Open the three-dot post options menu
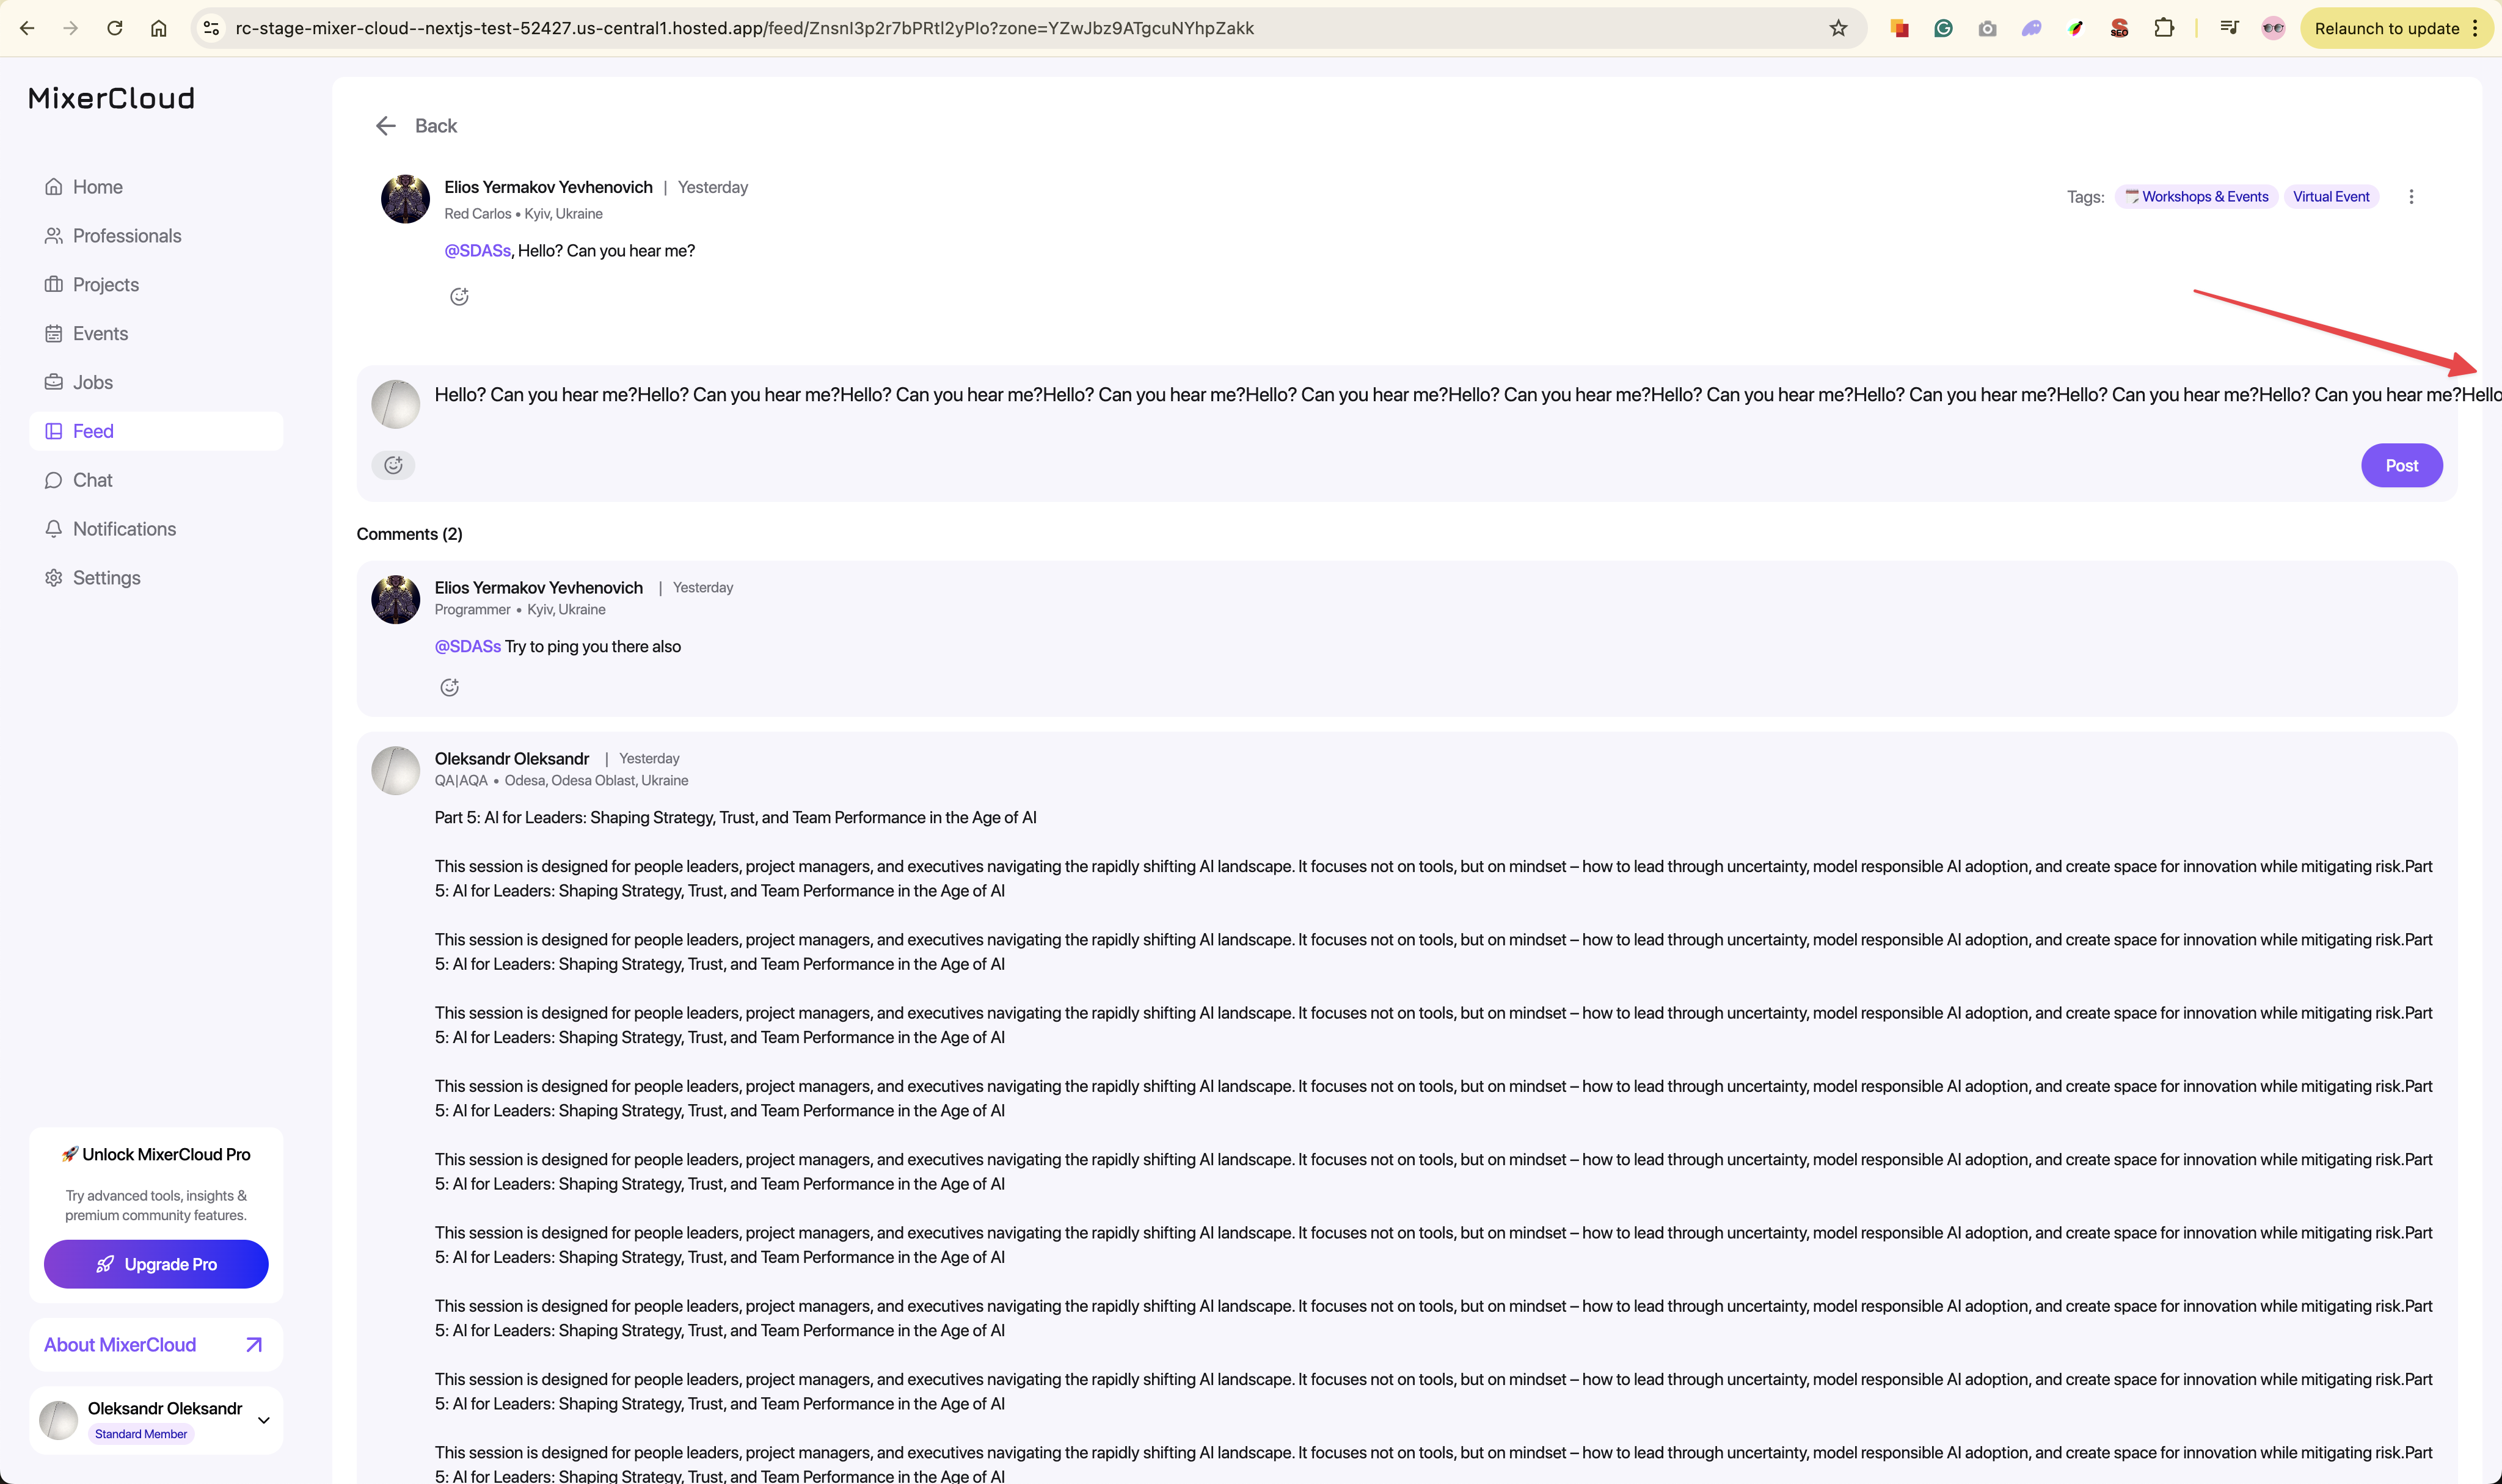2502x1484 pixels. (2411, 197)
